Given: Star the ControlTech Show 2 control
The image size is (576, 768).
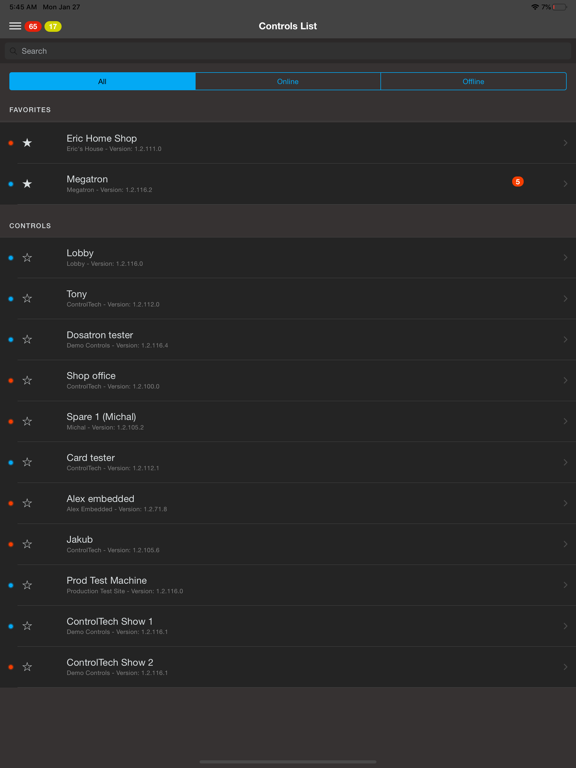Looking at the screenshot, I should pos(27,667).
